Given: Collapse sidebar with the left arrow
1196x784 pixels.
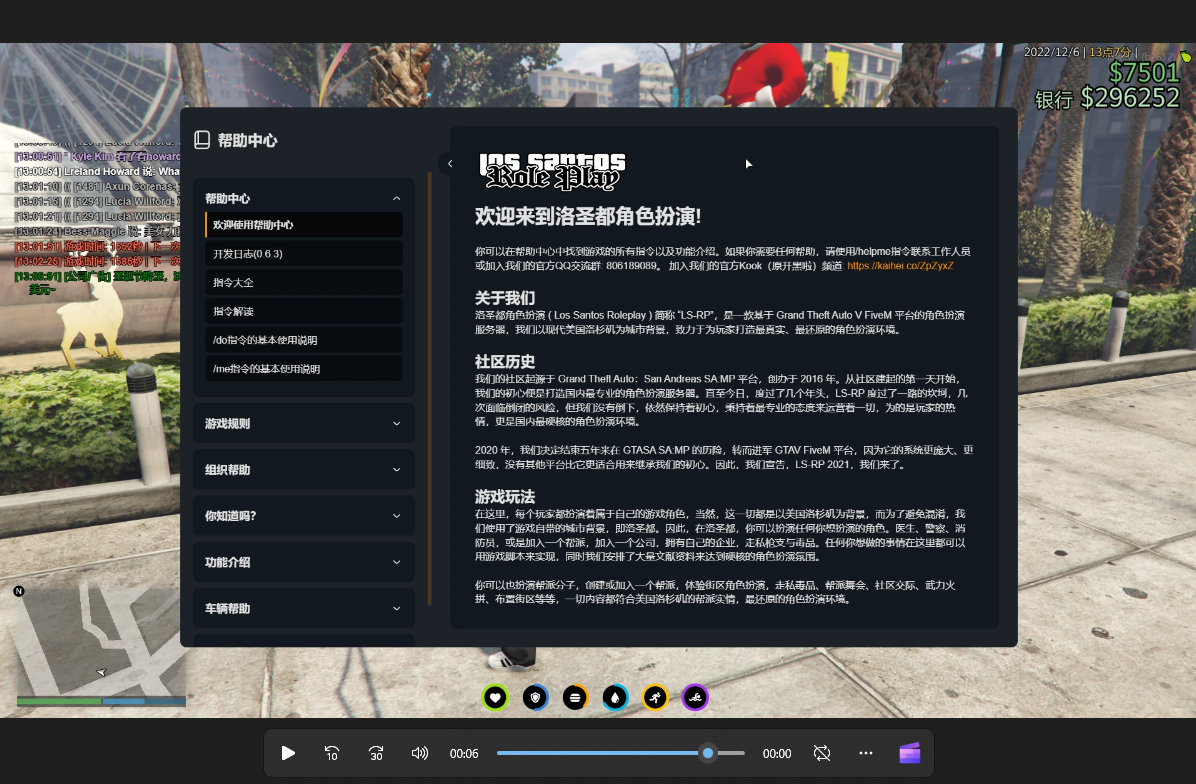Looking at the screenshot, I should (x=450, y=163).
